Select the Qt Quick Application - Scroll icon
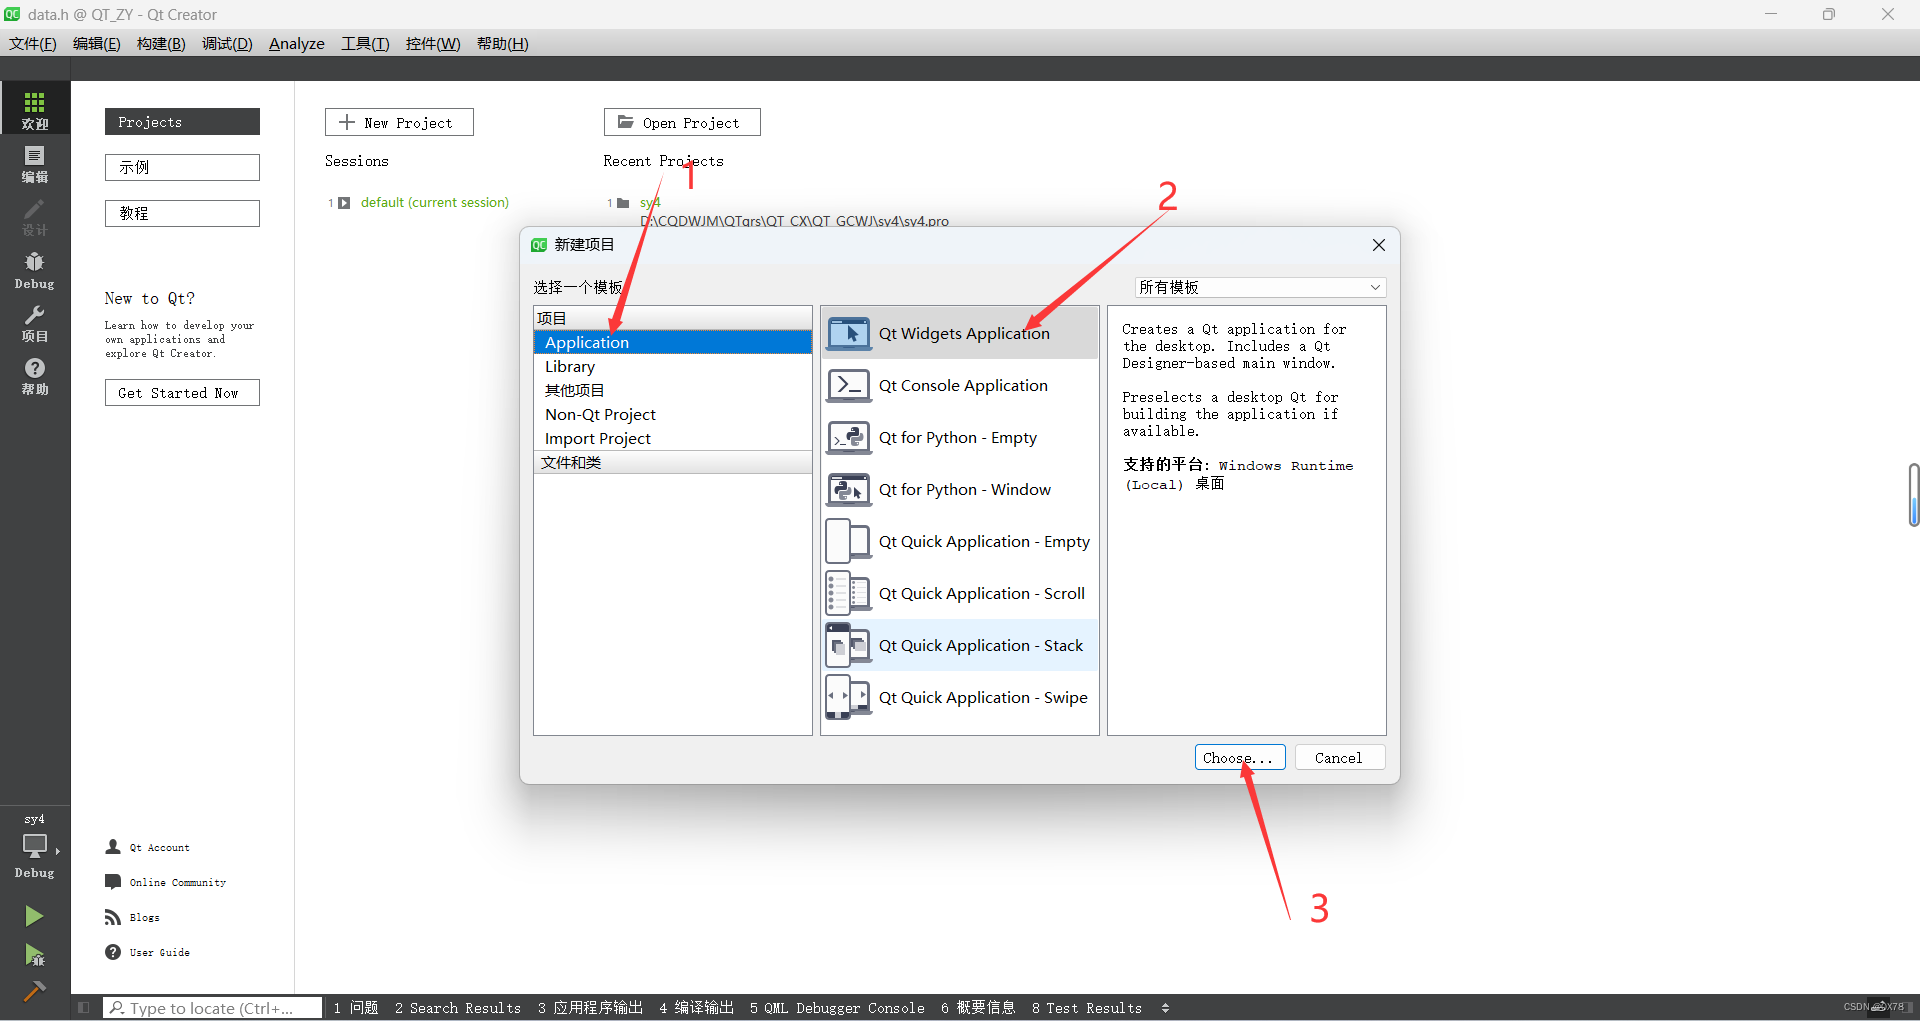Image resolution: width=1920 pixels, height=1021 pixels. 849,593
